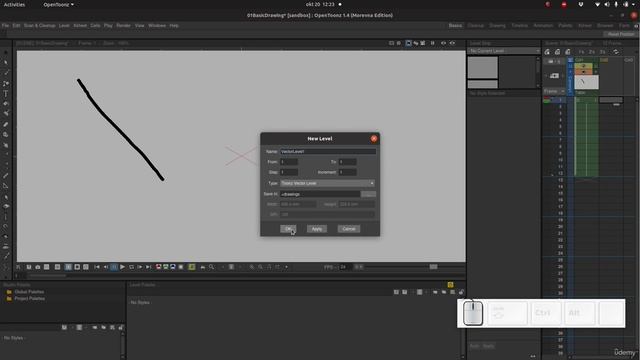The height and width of the screenshot is (360, 640).
Task: Click the first new-level icon in xsheet toolbar
Action: coord(547,52)
